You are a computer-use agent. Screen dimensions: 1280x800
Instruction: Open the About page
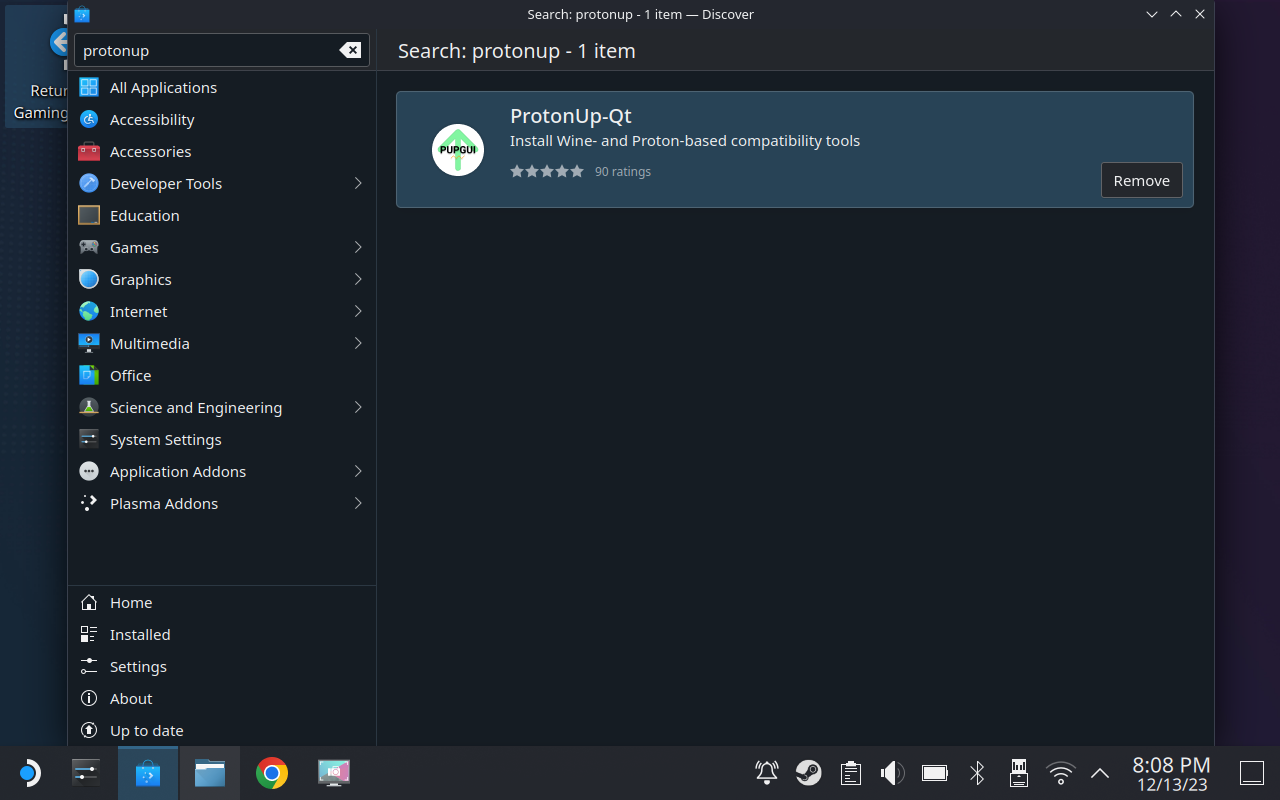[x=222, y=698]
